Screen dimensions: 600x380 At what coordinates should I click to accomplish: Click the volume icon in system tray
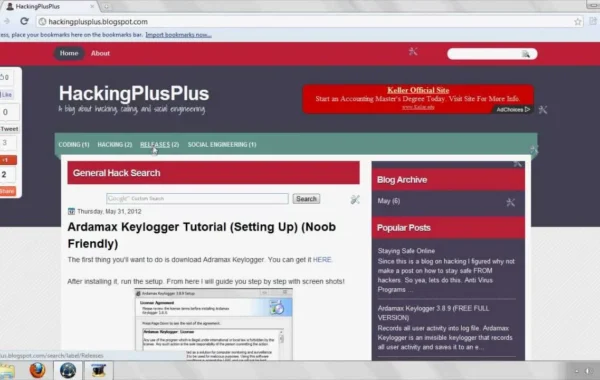point(588,371)
